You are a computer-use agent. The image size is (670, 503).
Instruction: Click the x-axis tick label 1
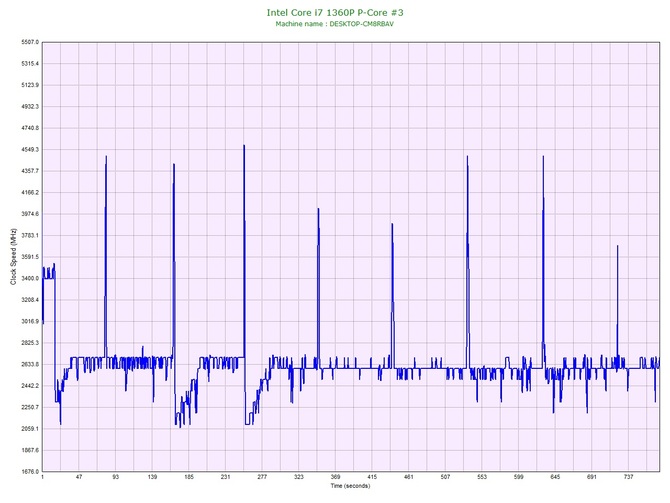tap(42, 477)
